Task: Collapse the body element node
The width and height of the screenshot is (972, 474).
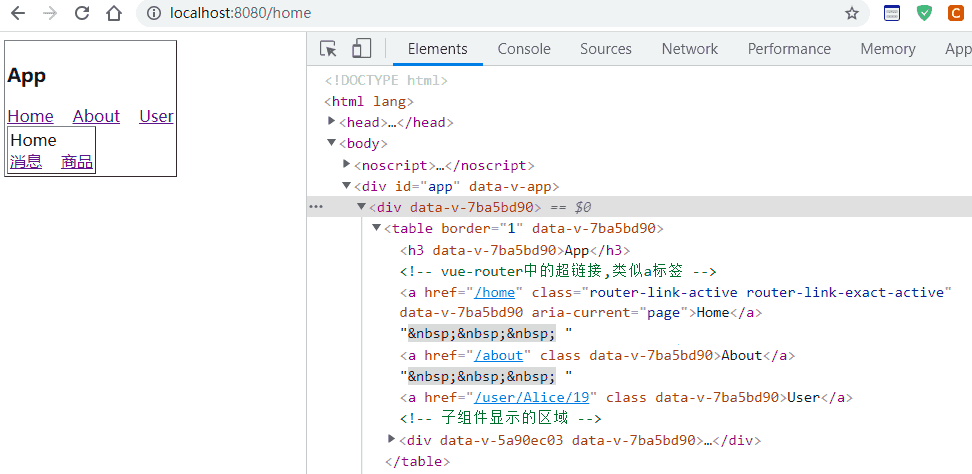Action: click(332, 144)
